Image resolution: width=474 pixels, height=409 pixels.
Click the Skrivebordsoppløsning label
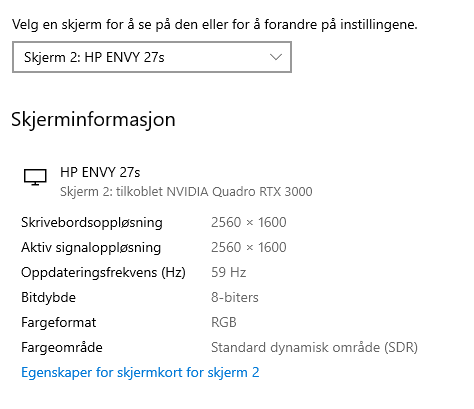[92, 223]
